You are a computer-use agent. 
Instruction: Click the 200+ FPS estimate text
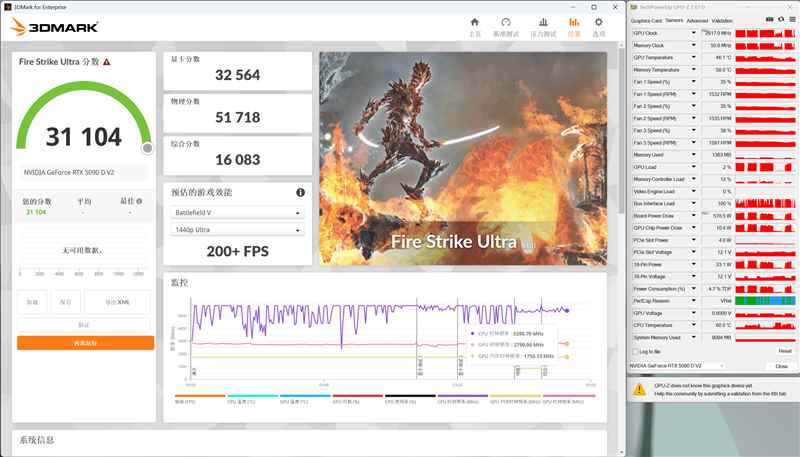237,251
